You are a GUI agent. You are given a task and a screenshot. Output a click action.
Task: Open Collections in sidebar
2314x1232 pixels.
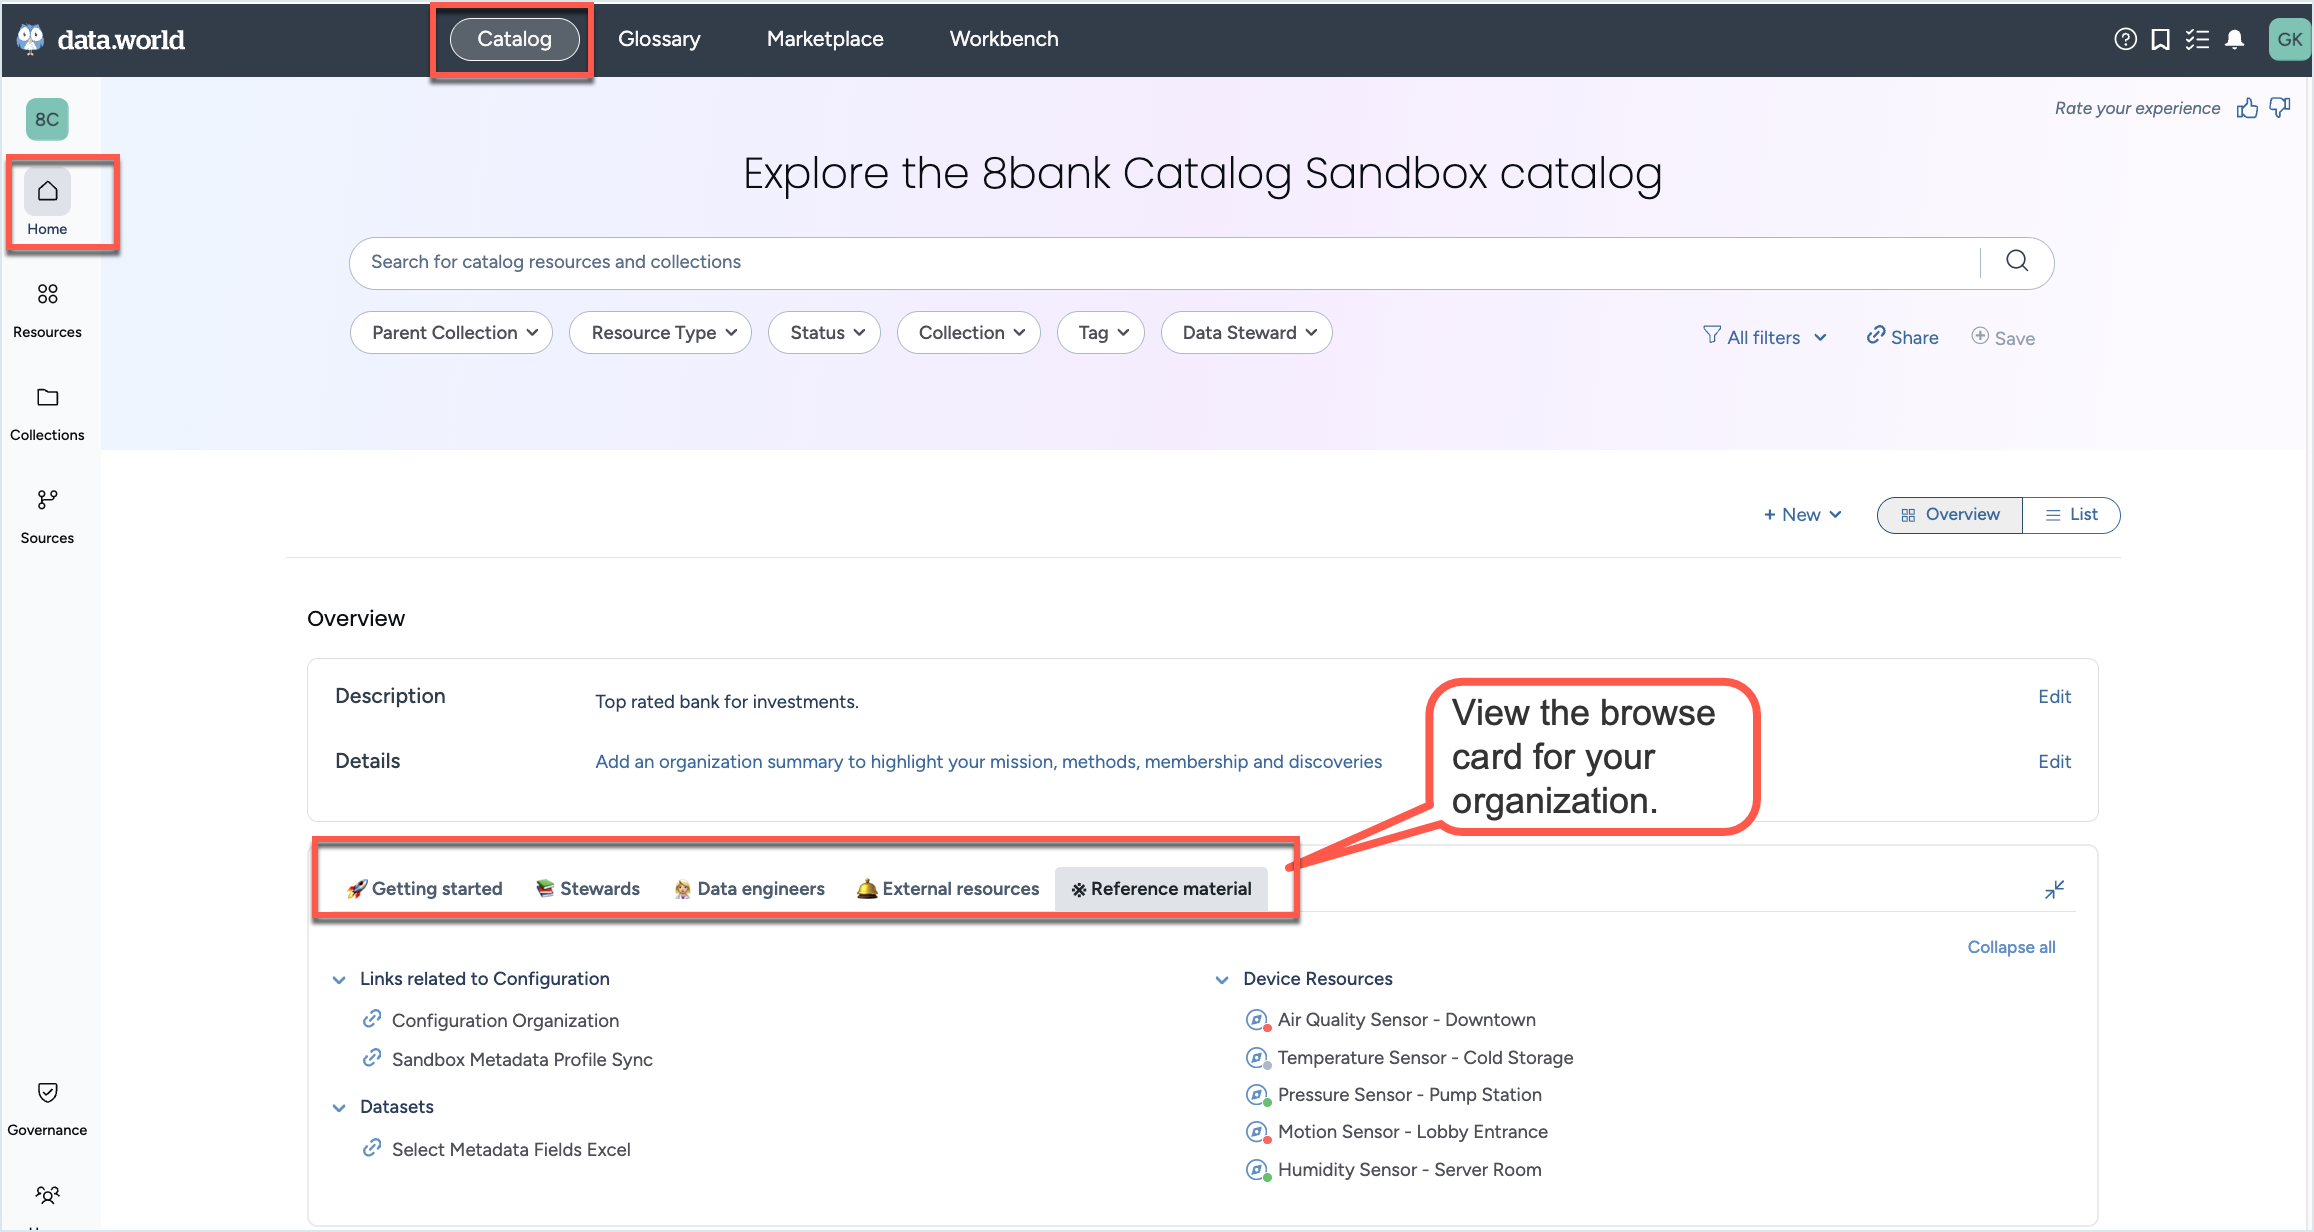pos(47,413)
